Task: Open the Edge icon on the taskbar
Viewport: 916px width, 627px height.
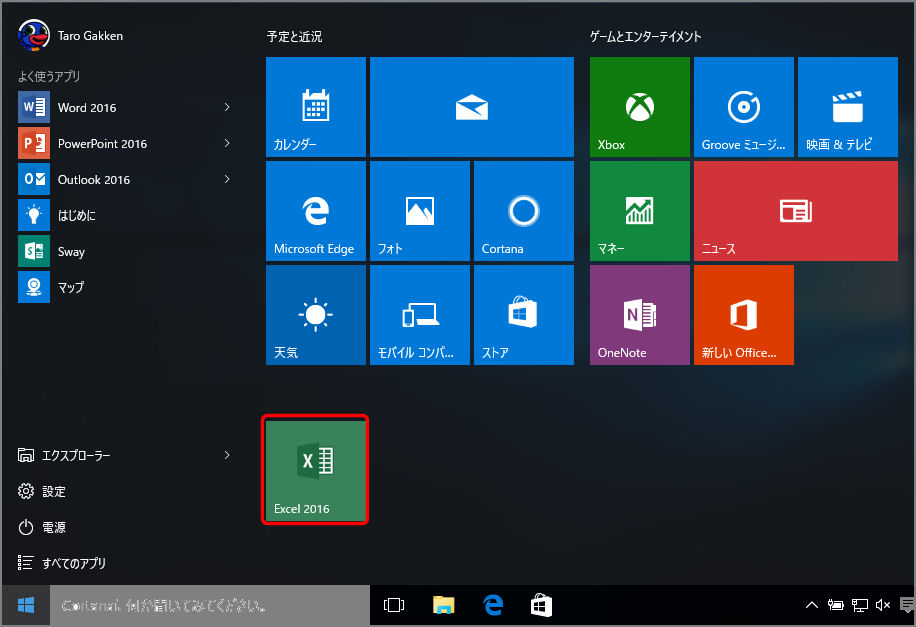Action: coord(493,605)
